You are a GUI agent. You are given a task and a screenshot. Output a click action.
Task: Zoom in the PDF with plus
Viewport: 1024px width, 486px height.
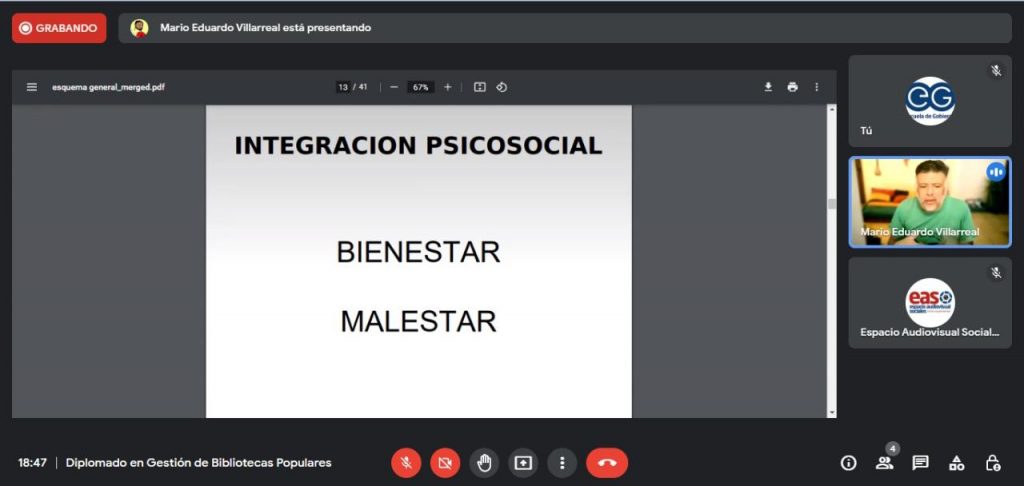[447, 87]
